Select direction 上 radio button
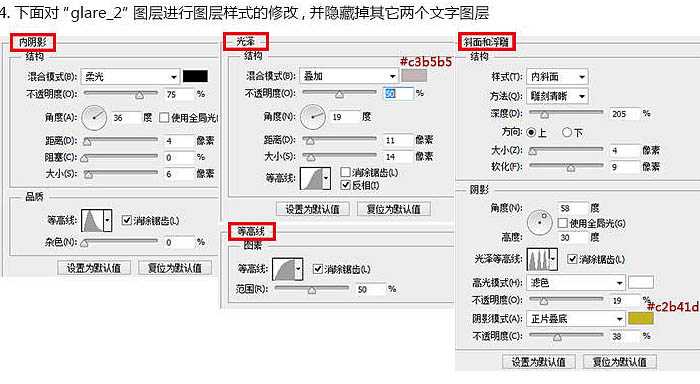Image resolution: width=700 pixels, height=384 pixels. (x=531, y=133)
